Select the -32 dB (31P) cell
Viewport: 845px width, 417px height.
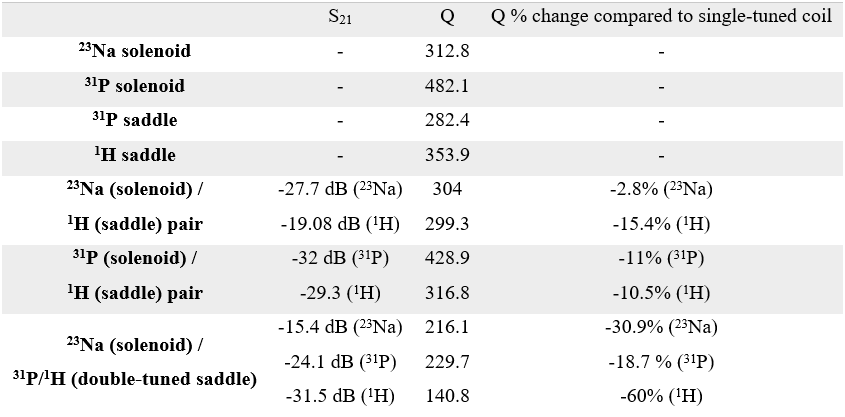[340, 258]
